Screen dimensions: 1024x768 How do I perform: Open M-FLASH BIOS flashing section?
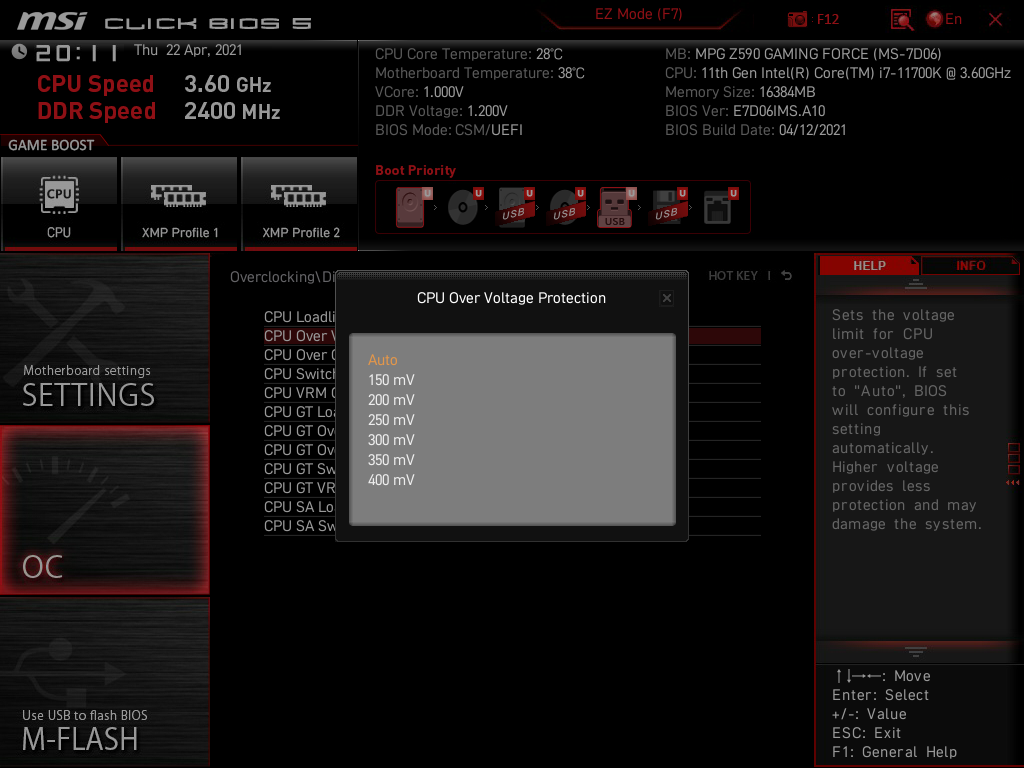click(x=104, y=681)
